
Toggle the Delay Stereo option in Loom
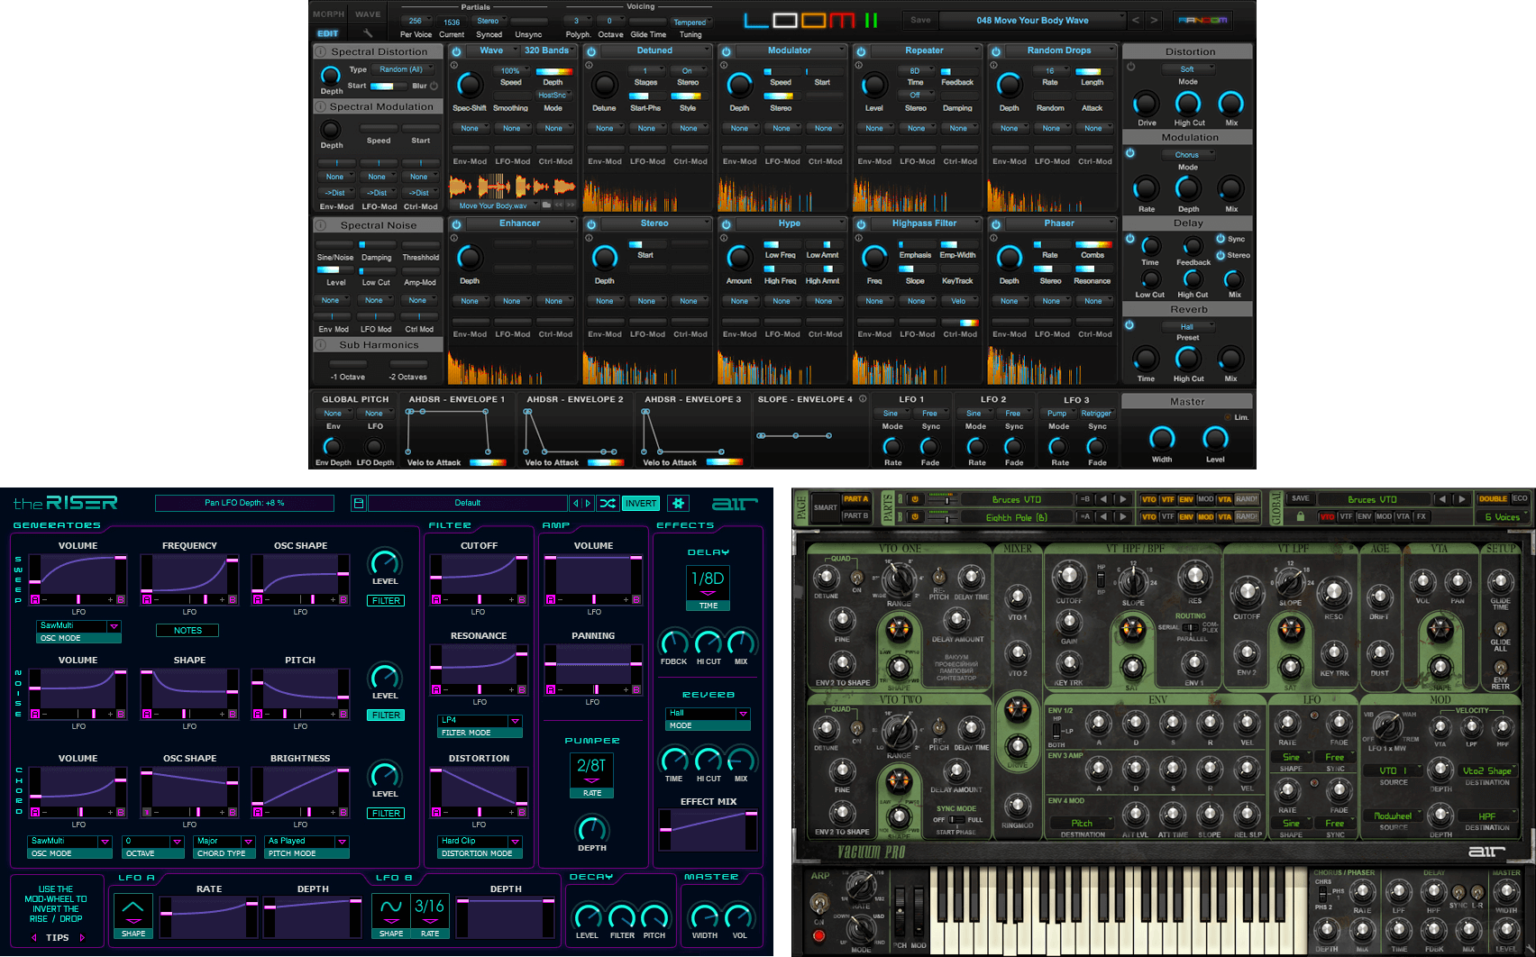coord(1220,255)
